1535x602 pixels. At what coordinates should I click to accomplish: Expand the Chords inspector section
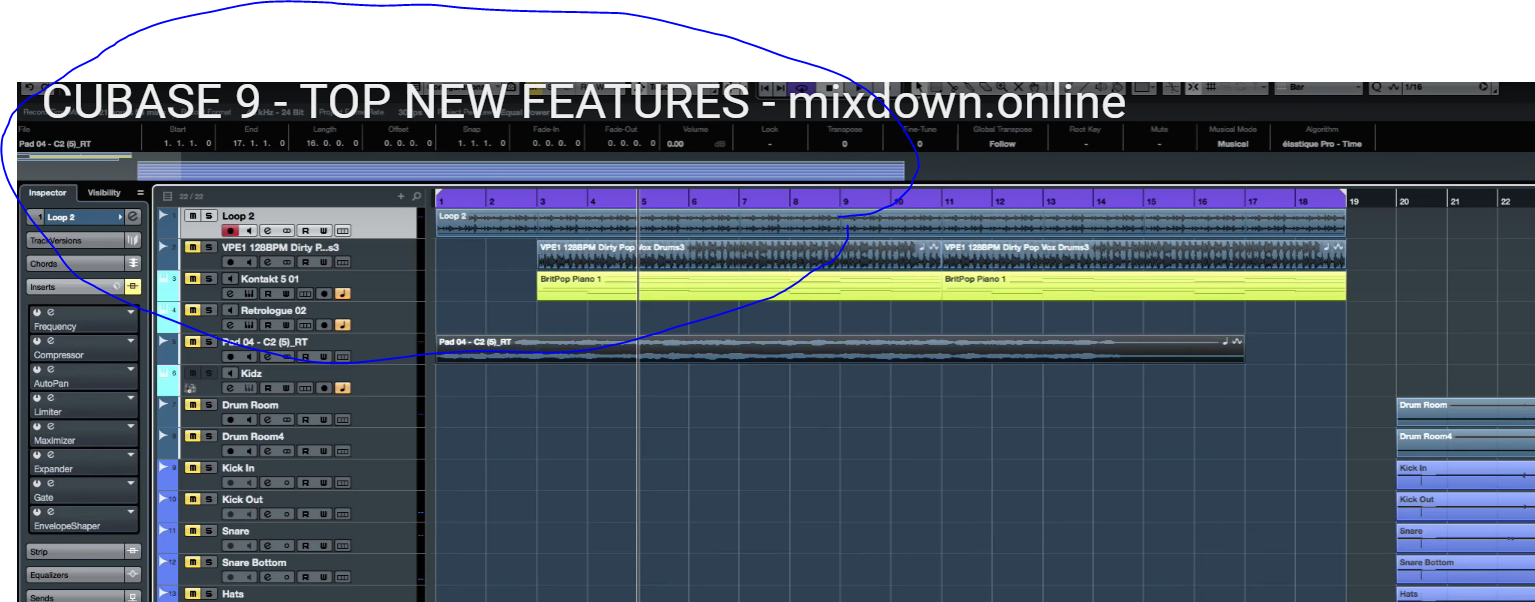pos(75,264)
